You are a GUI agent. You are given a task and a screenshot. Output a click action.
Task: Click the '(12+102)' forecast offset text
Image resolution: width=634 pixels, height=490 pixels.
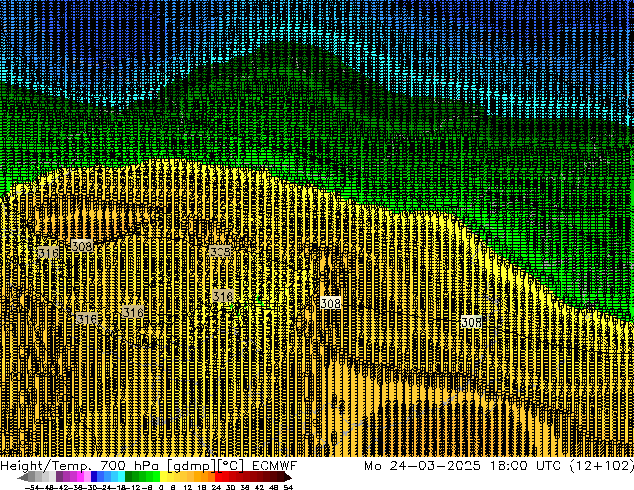[602, 466]
